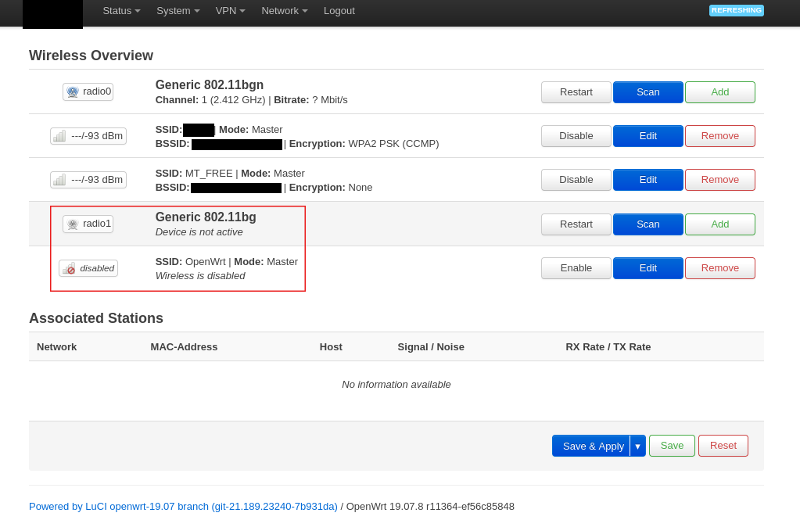Open the VPN menu
Viewport: 800px width, 520px height.
coord(230,11)
